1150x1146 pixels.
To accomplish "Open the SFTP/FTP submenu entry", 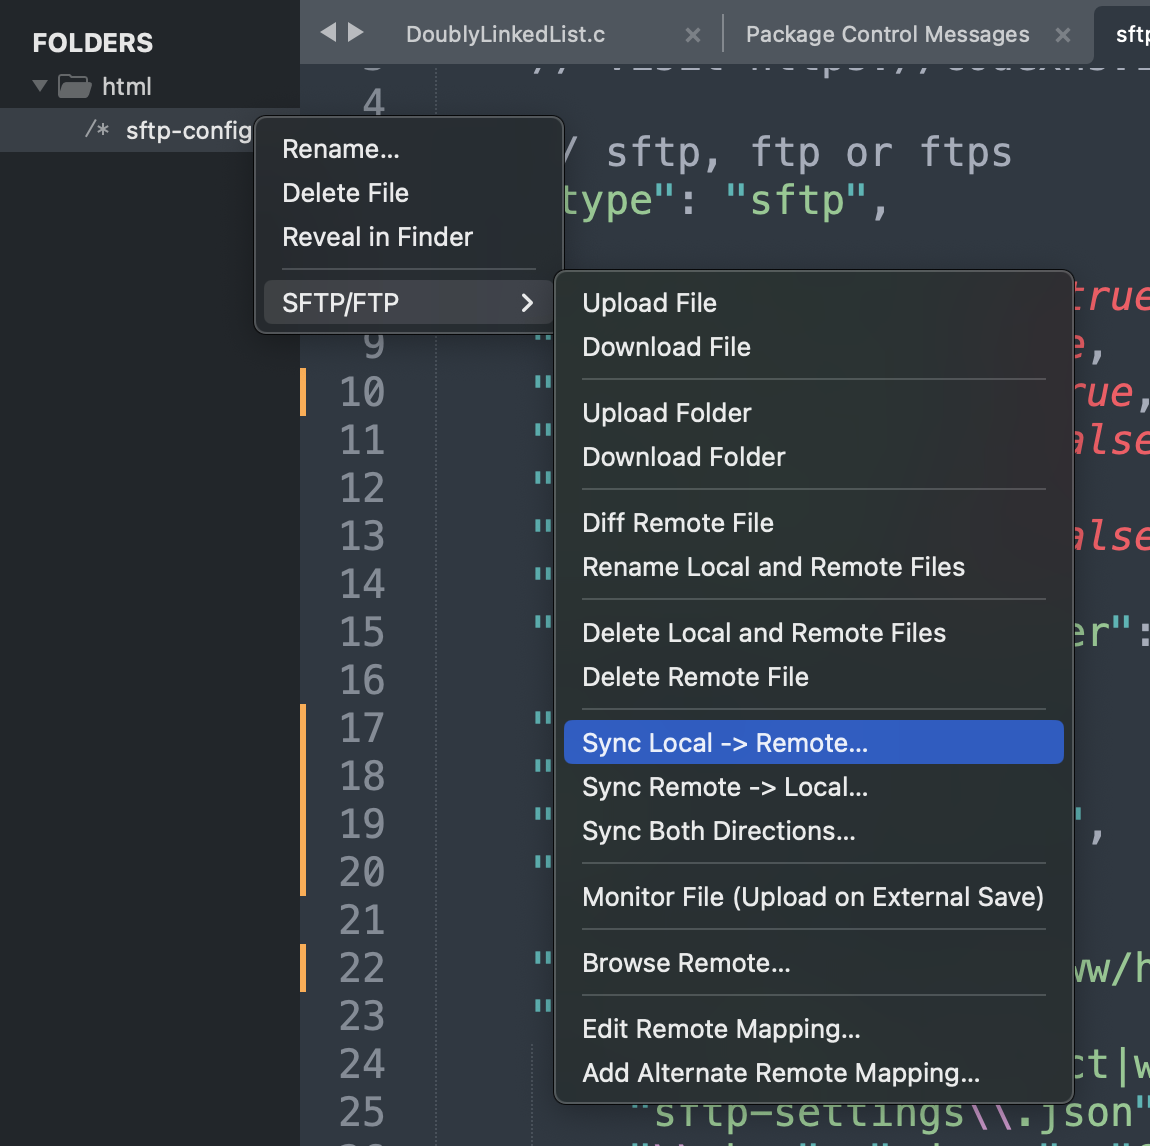I will click(x=409, y=302).
